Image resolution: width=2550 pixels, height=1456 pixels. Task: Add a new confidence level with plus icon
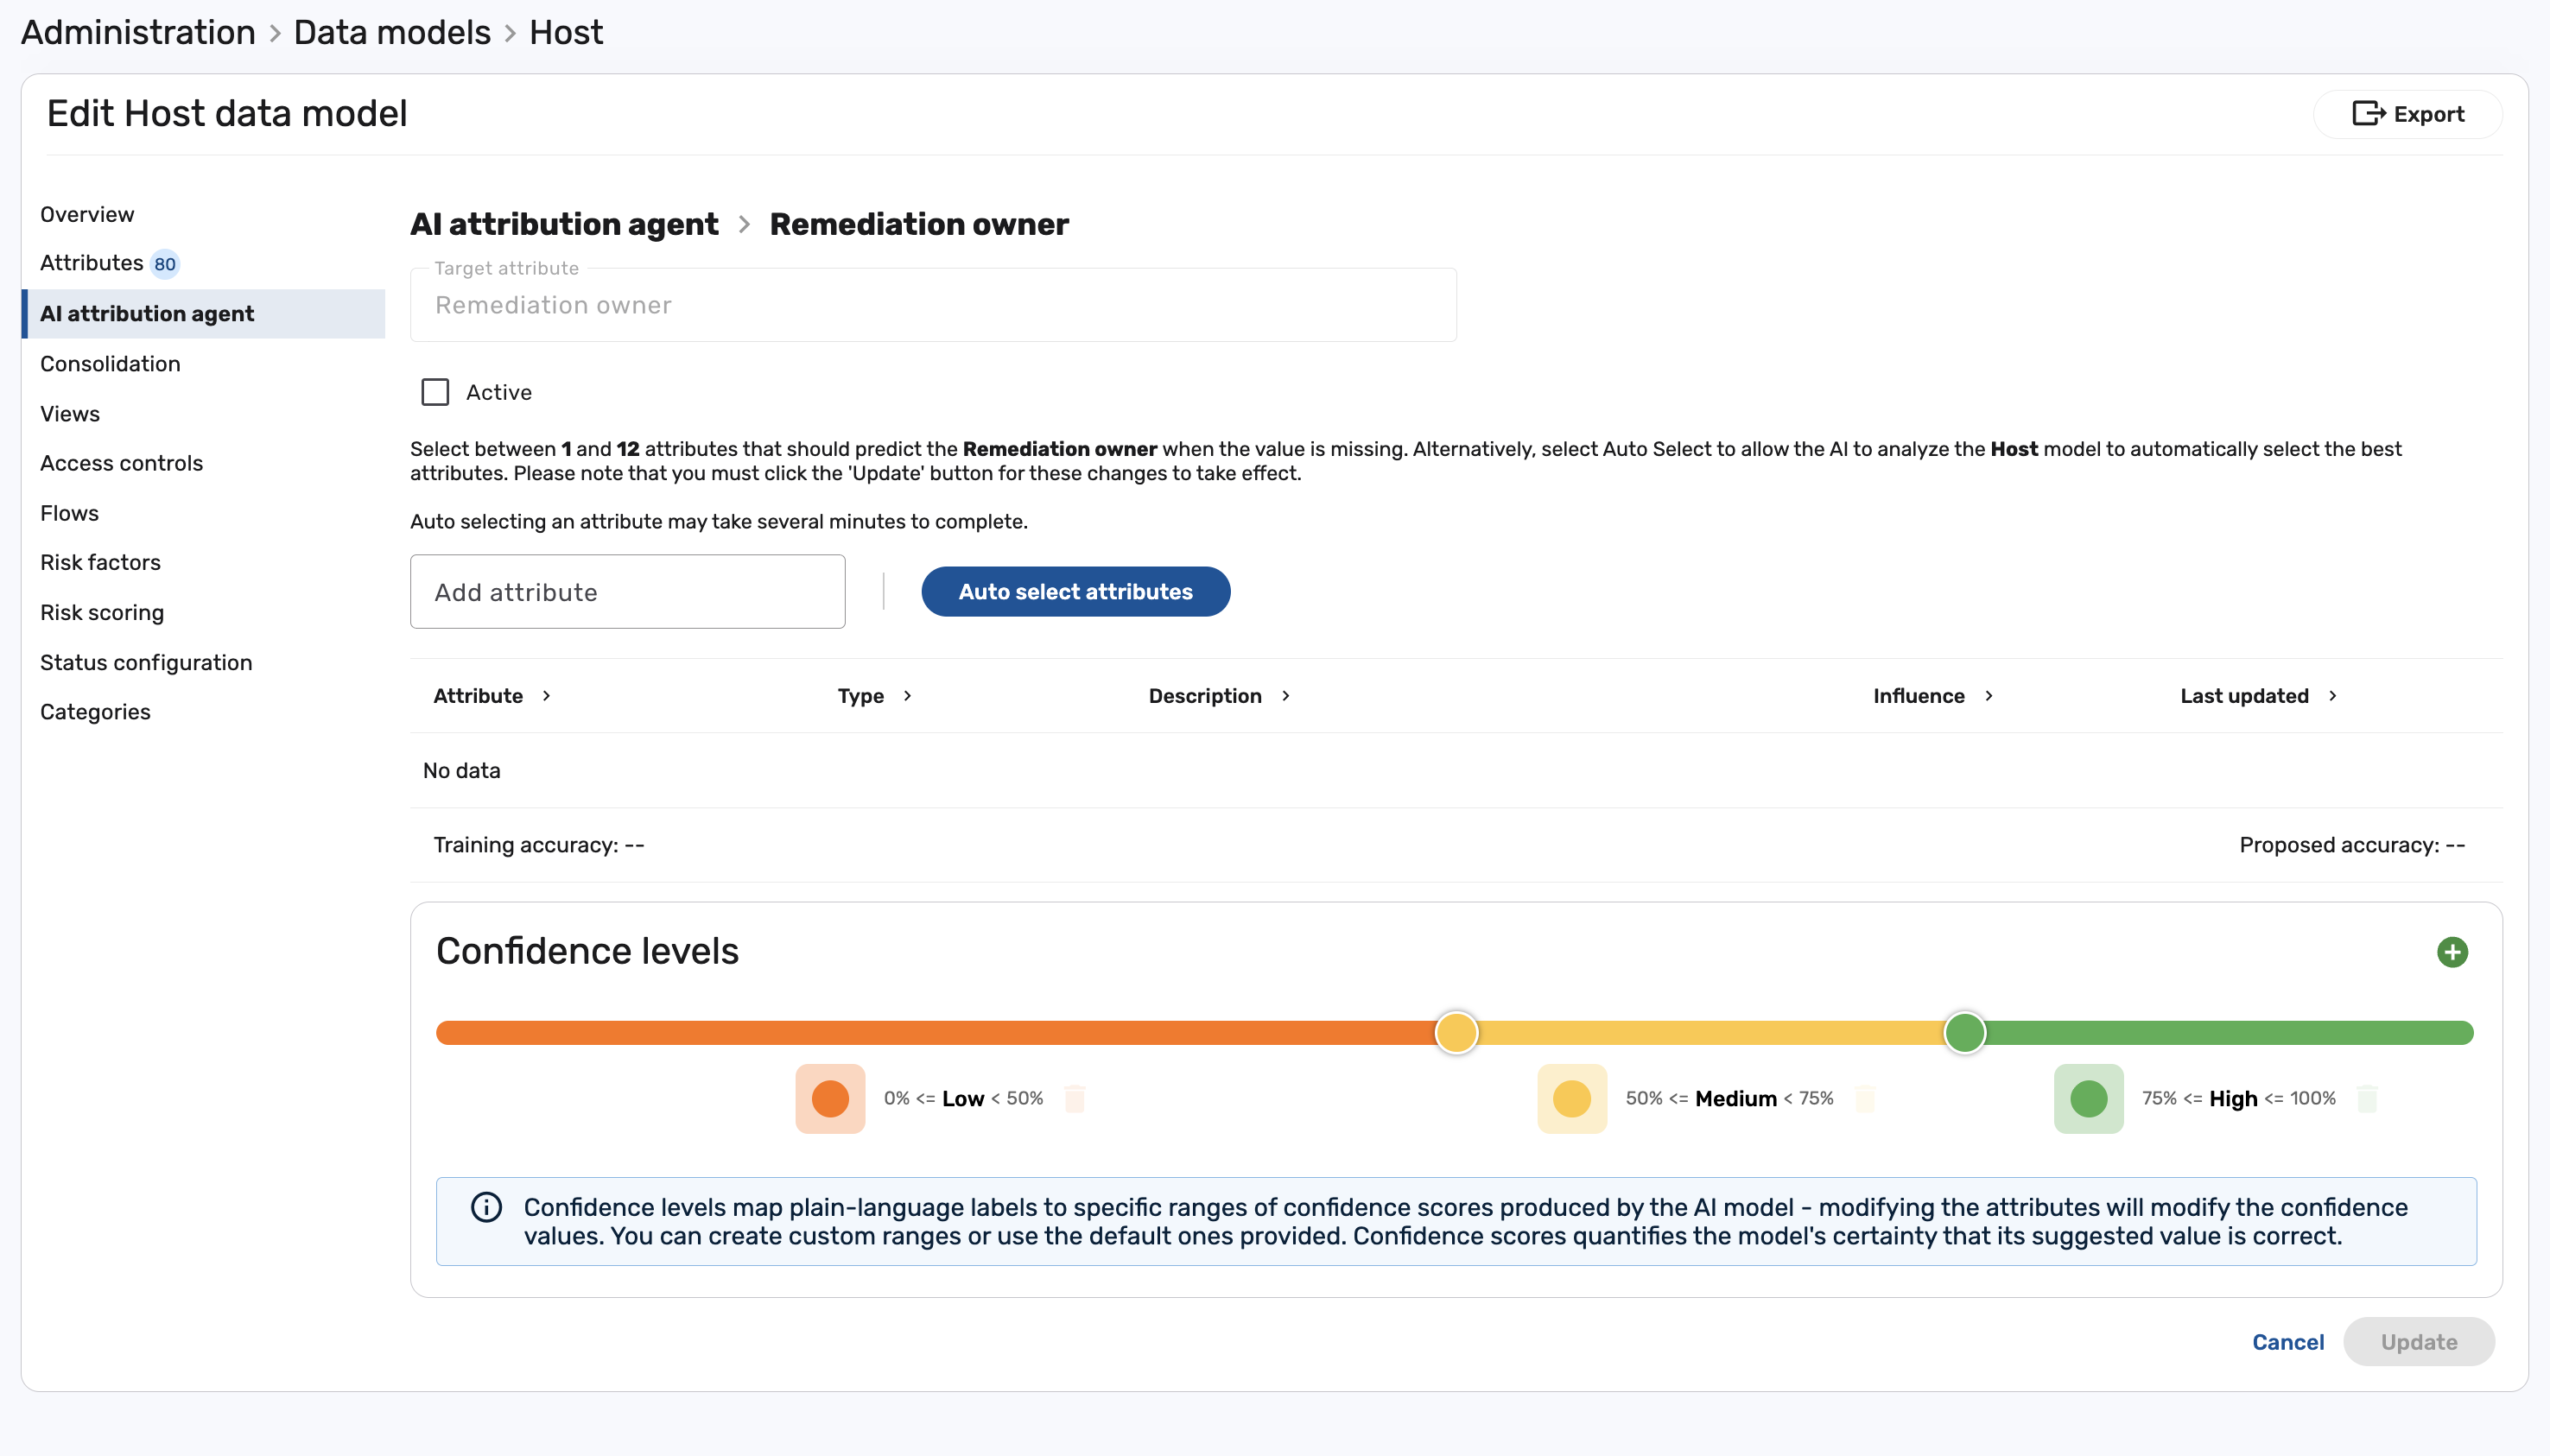click(2452, 952)
